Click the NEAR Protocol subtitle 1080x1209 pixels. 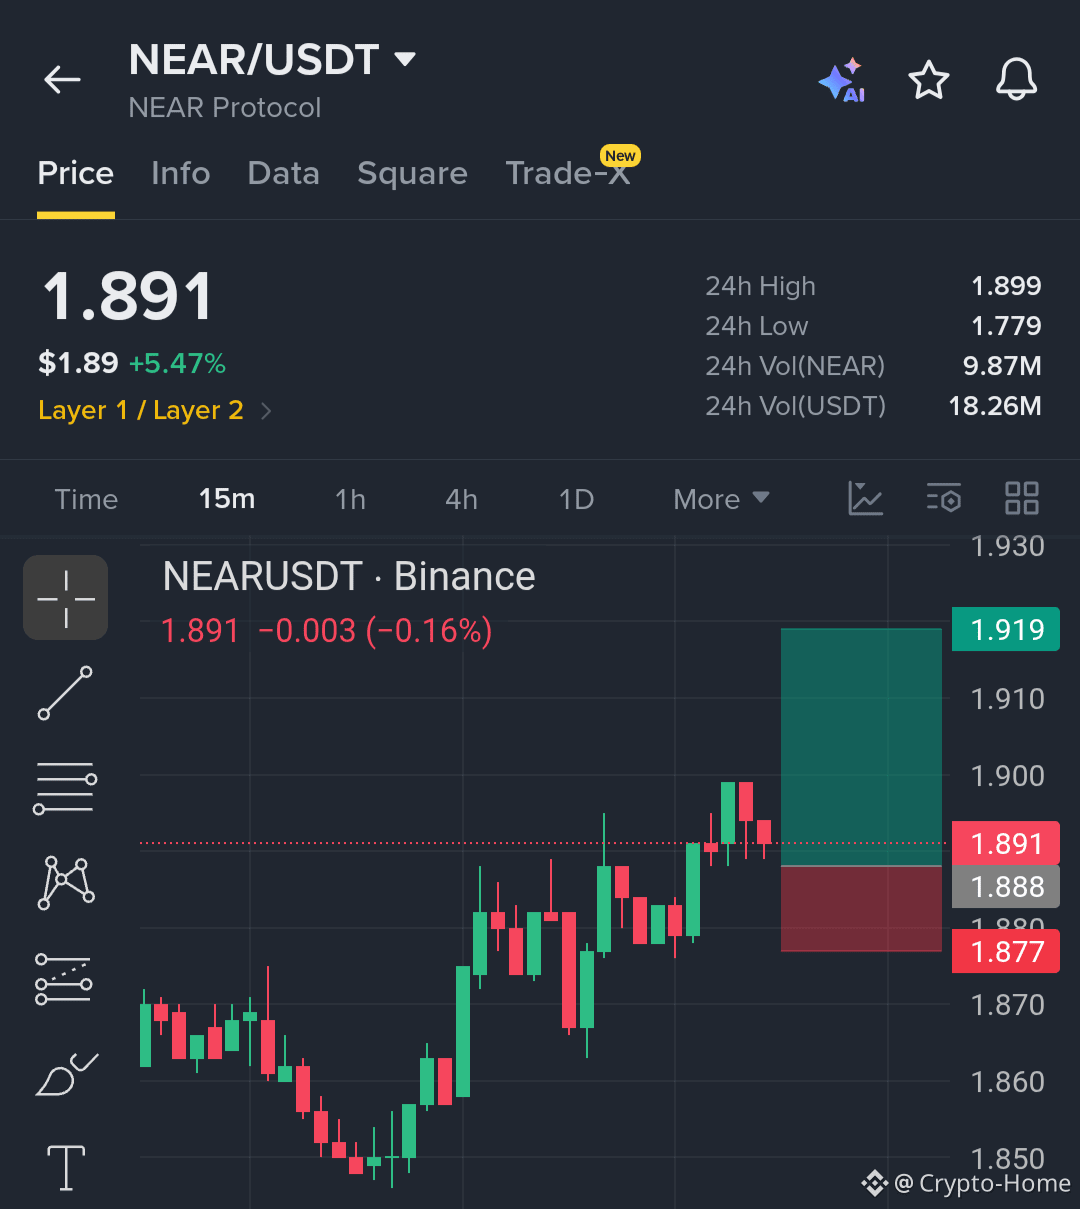(225, 108)
